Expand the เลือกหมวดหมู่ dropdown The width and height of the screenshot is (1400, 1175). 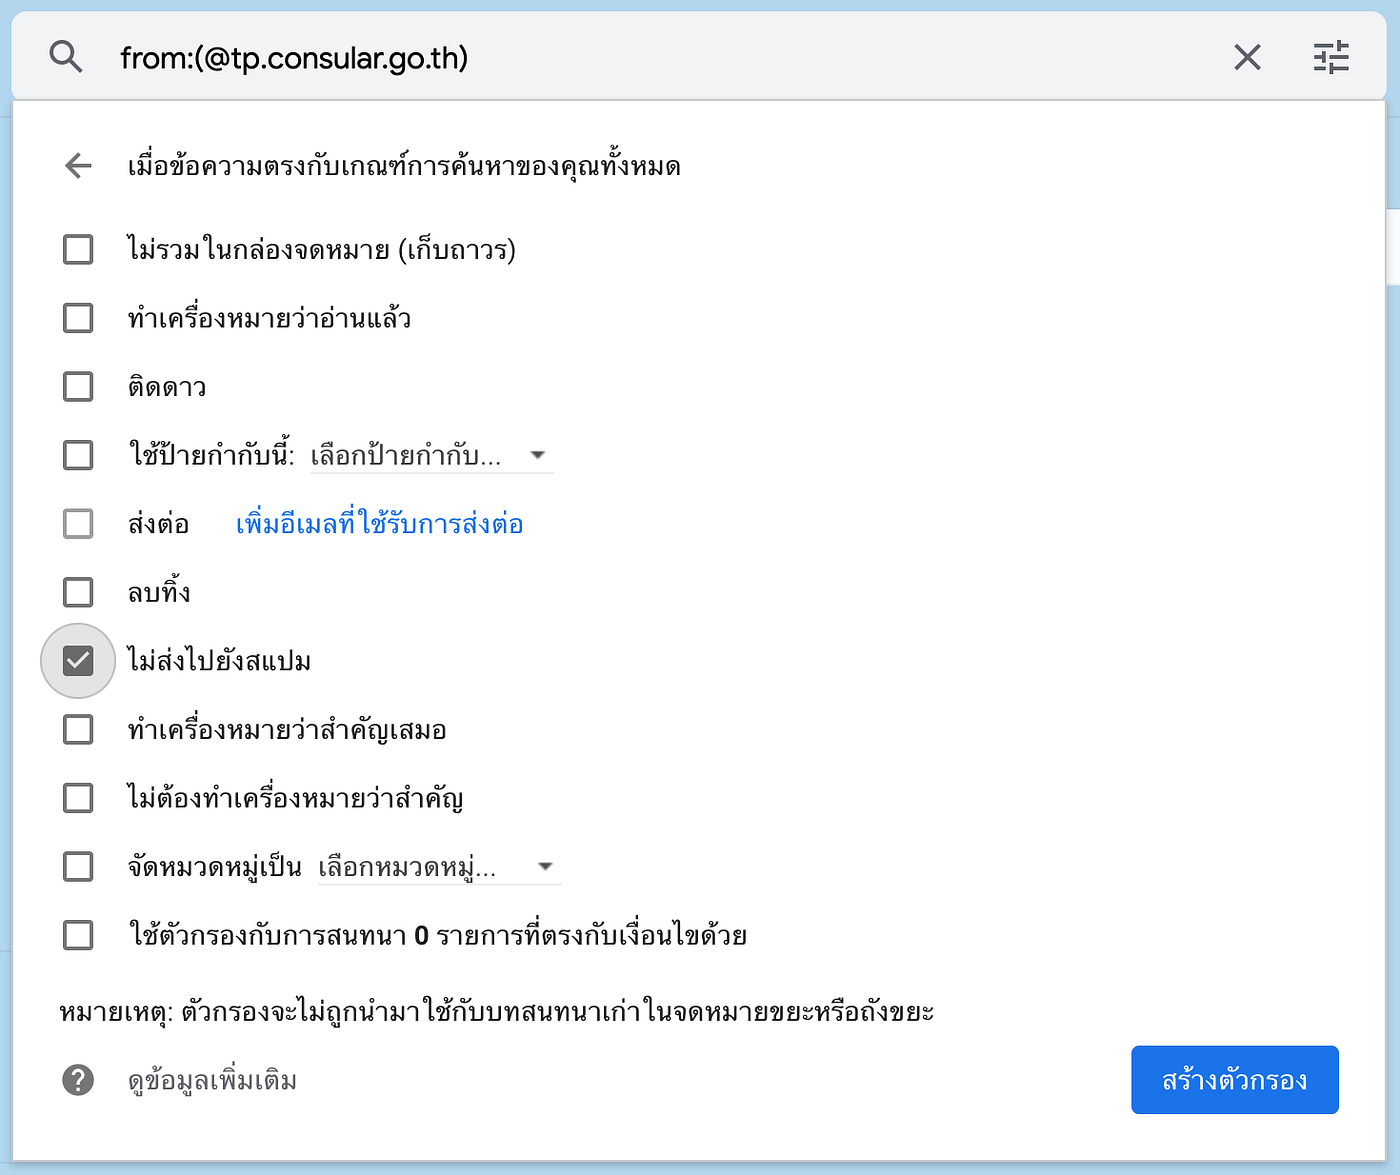click(439, 867)
